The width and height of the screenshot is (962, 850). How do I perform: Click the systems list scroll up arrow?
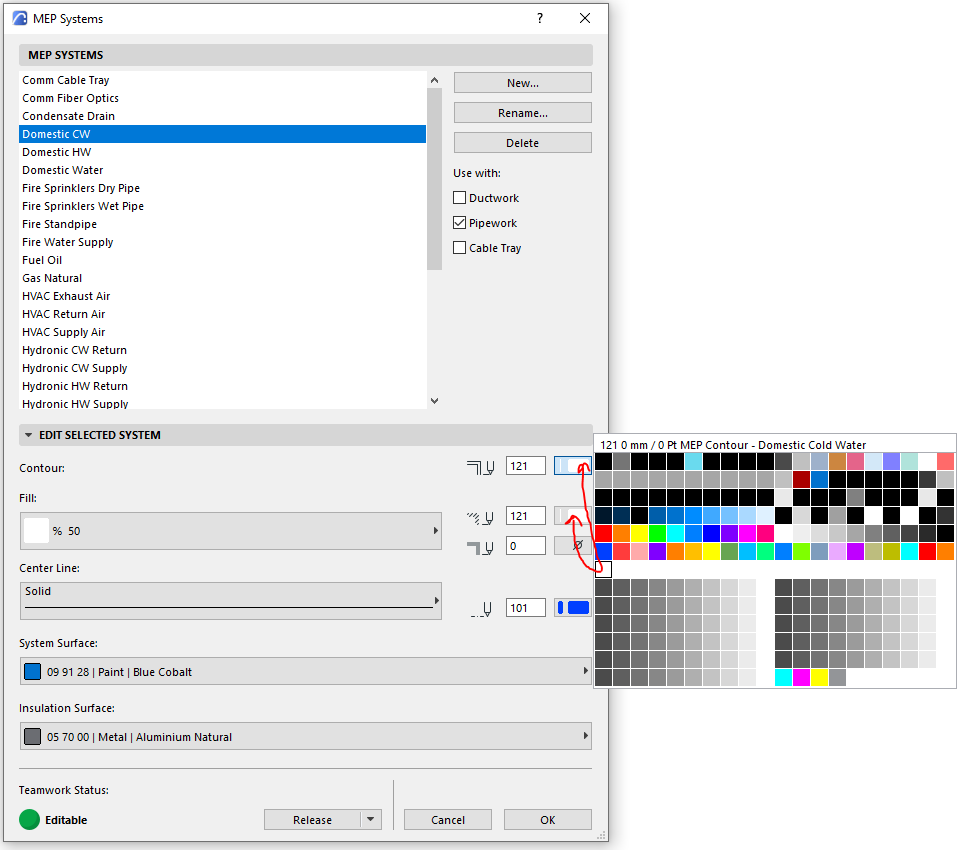pos(434,80)
